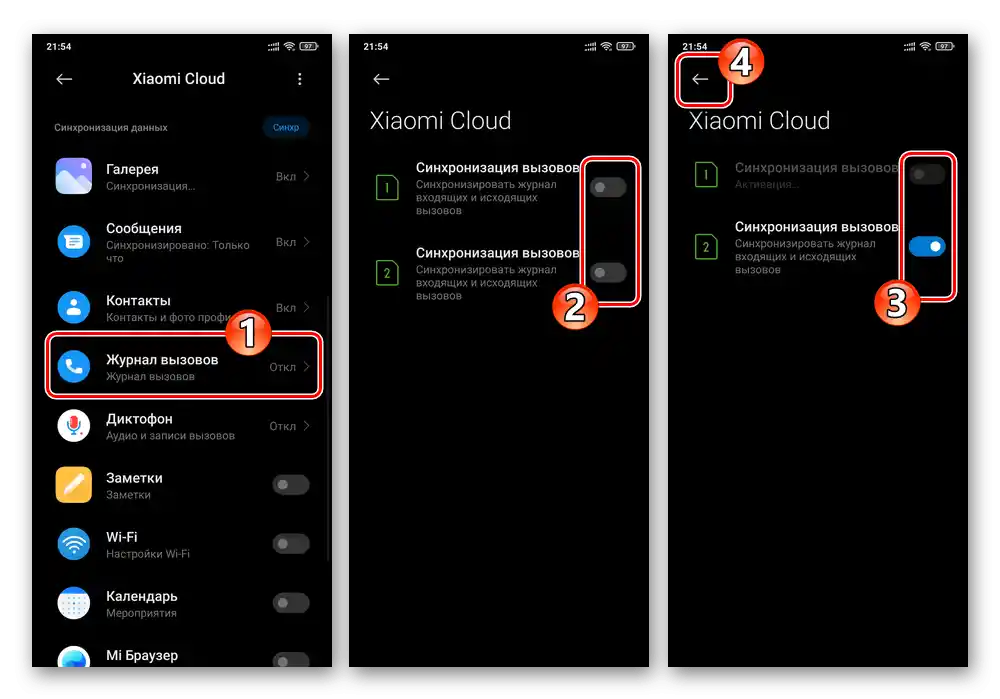Select the Mi Браузер list item
The height and width of the screenshot is (699, 1000).
184,656
